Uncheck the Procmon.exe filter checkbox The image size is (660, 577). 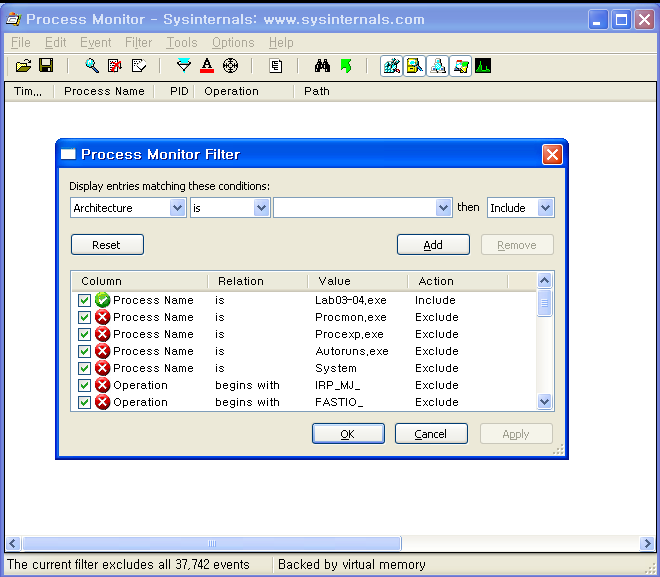(x=84, y=317)
